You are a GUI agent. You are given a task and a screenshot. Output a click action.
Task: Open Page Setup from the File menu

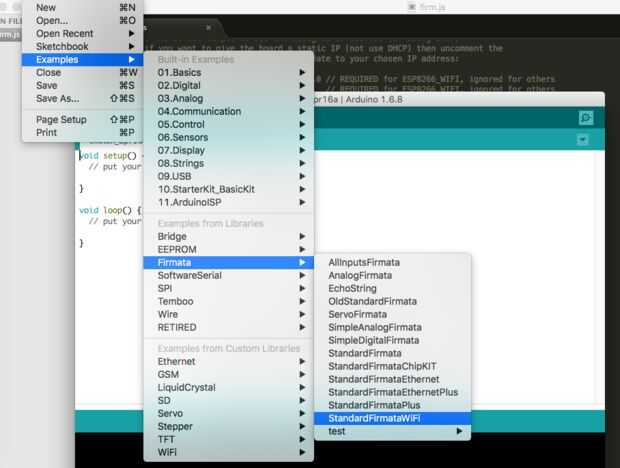pyautogui.click(x=82, y=119)
